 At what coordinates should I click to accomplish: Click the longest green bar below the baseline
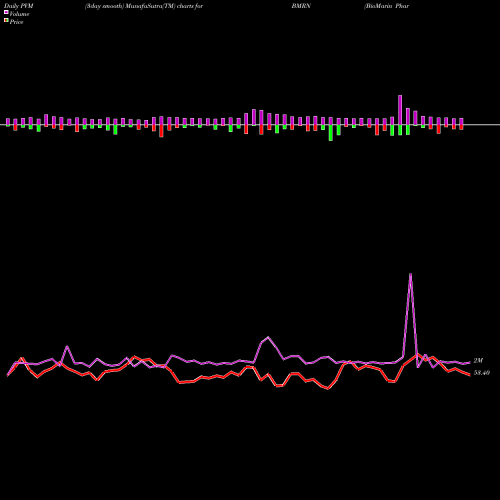[331, 133]
